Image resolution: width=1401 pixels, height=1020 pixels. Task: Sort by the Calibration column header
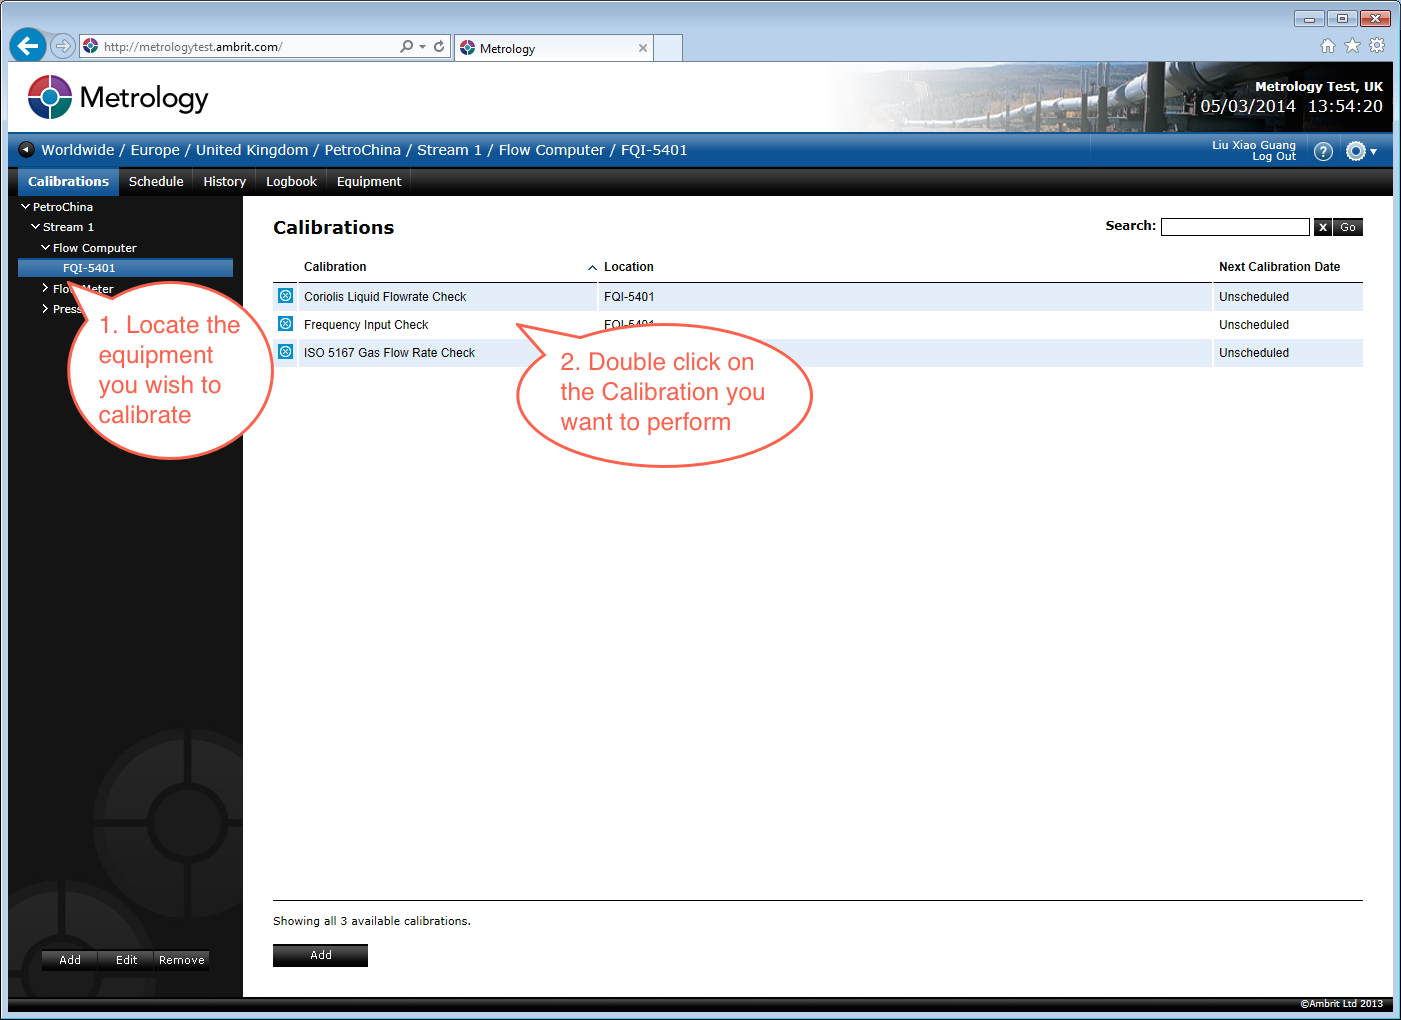click(x=335, y=267)
